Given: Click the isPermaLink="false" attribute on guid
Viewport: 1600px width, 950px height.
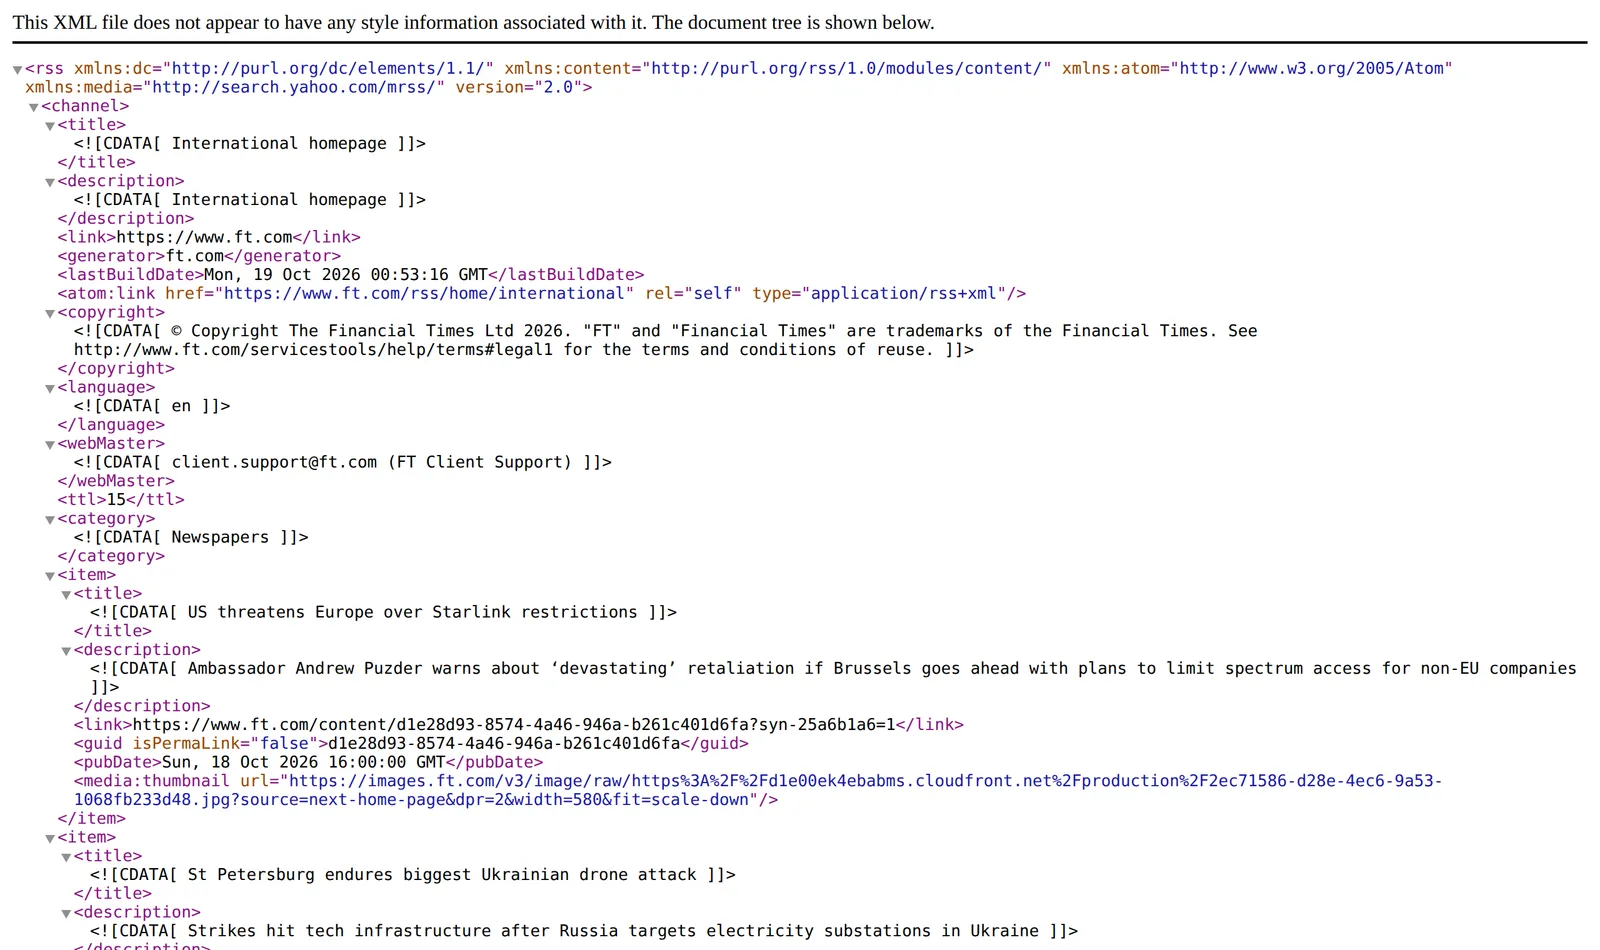Looking at the screenshot, I should 226,743.
